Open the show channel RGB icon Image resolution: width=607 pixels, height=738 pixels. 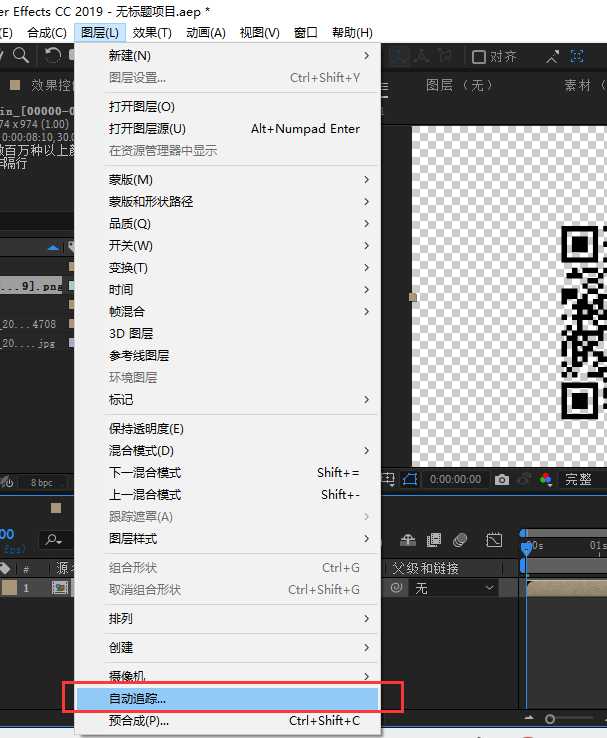545,480
